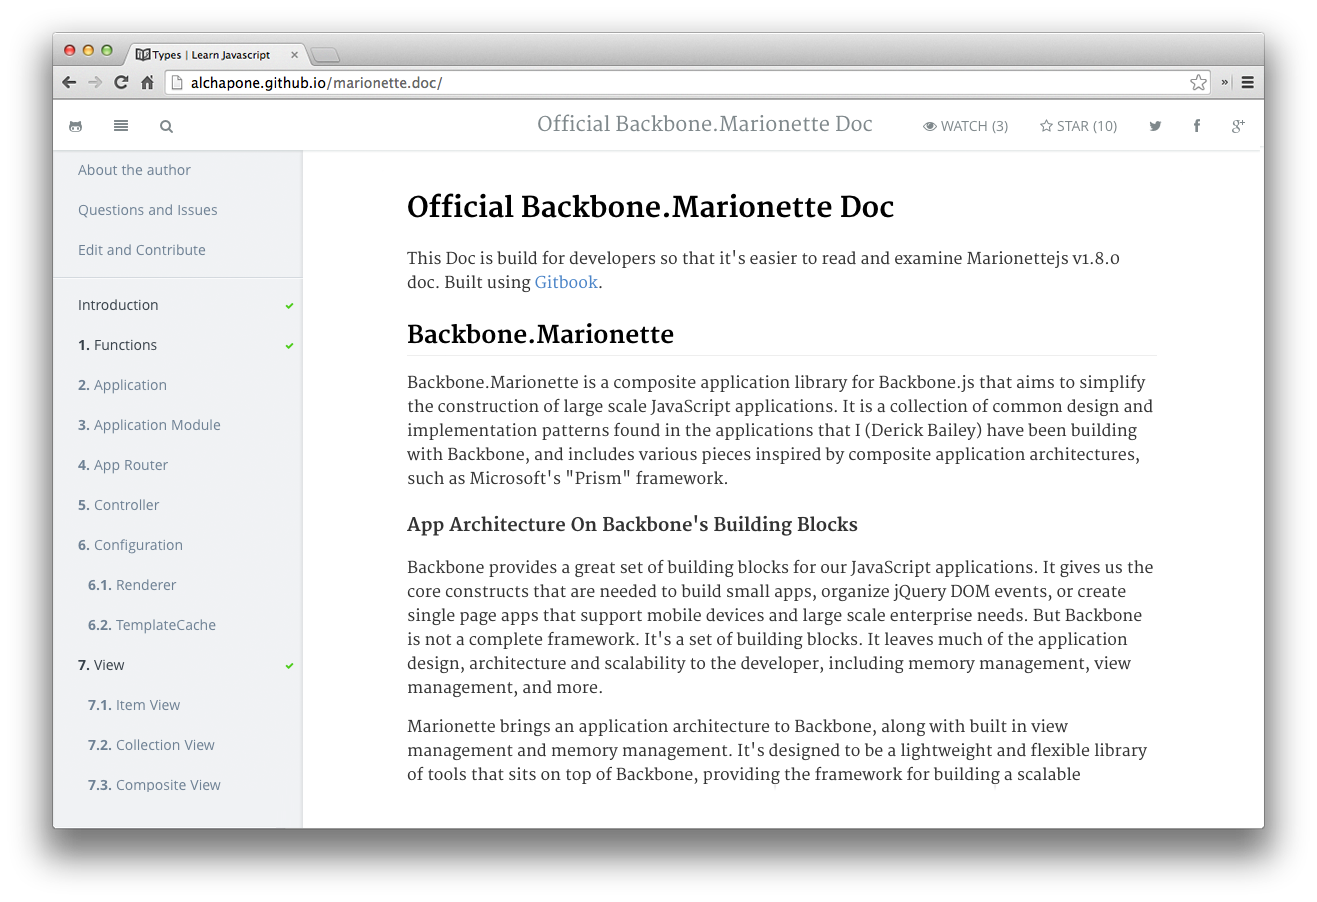The image size is (1317, 902).
Task: Click the browser forward arrow
Action: 95,82
